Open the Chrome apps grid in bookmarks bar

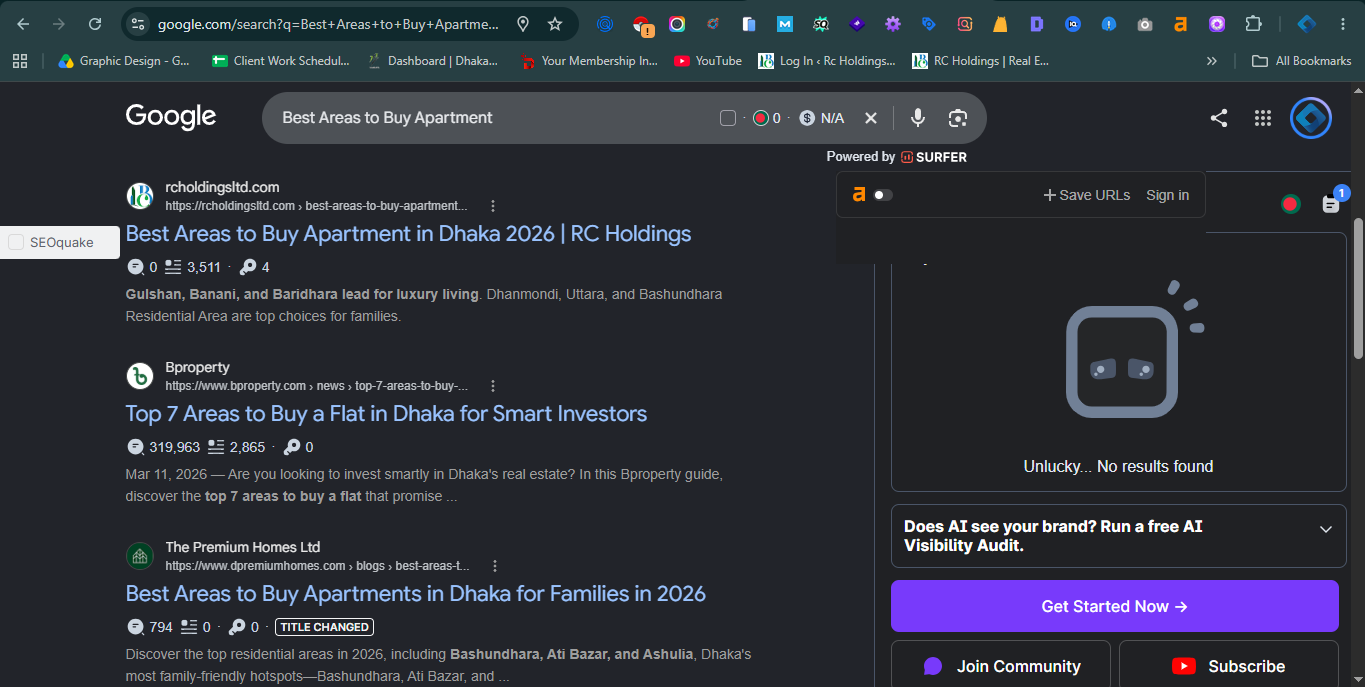click(20, 61)
